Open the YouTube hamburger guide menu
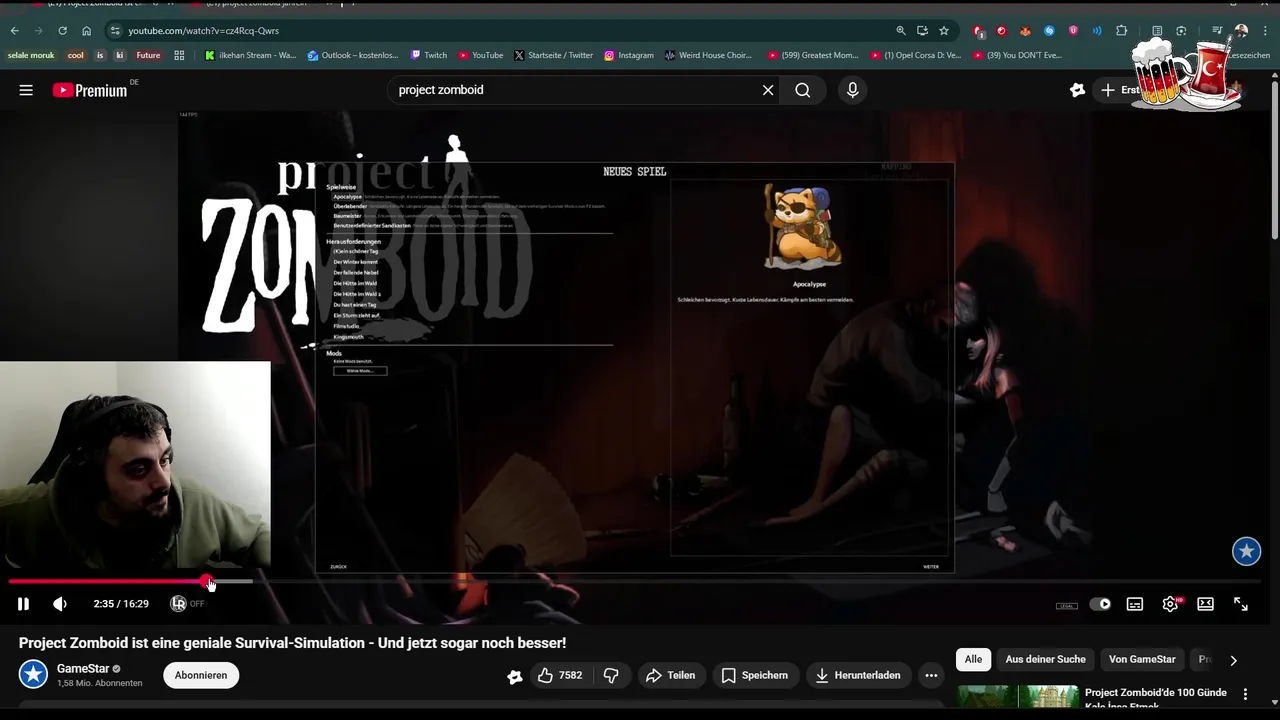Viewport: 1280px width, 720px height. (26, 90)
